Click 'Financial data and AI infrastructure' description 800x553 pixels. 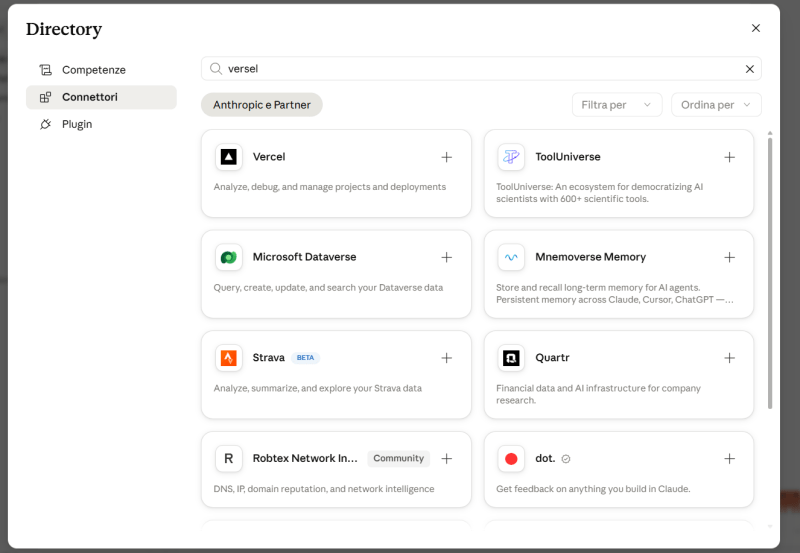point(598,394)
